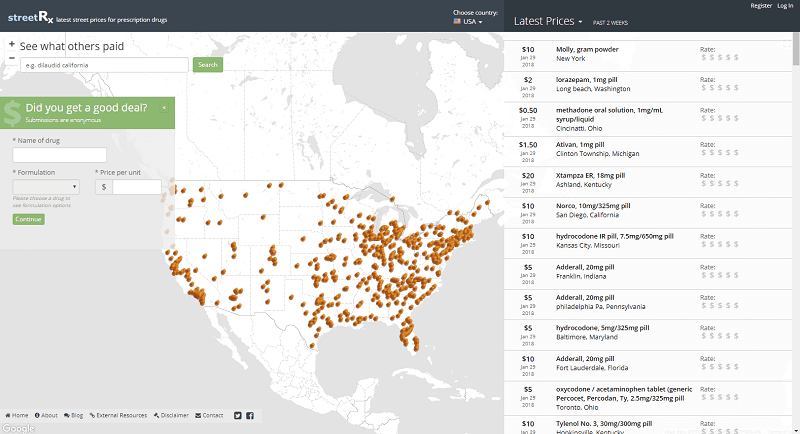Screen dimensions: 800x434
Task: Open the Log In link
Action: [x=785, y=6]
